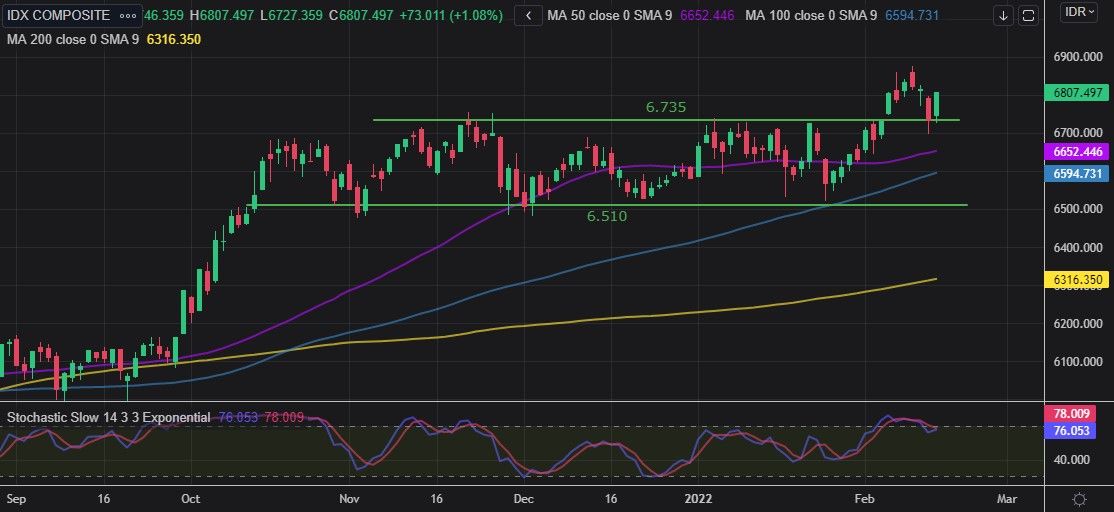Image resolution: width=1114 pixels, height=512 pixels.
Task: Click the red 78.009 stochastic axis tag
Action: (x=1070, y=413)
